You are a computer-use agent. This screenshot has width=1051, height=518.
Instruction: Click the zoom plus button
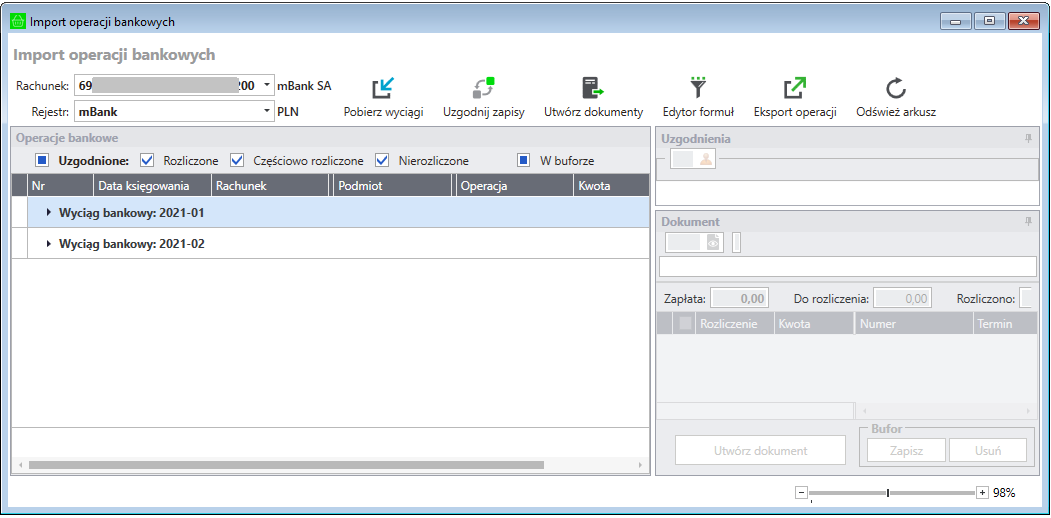982,493
